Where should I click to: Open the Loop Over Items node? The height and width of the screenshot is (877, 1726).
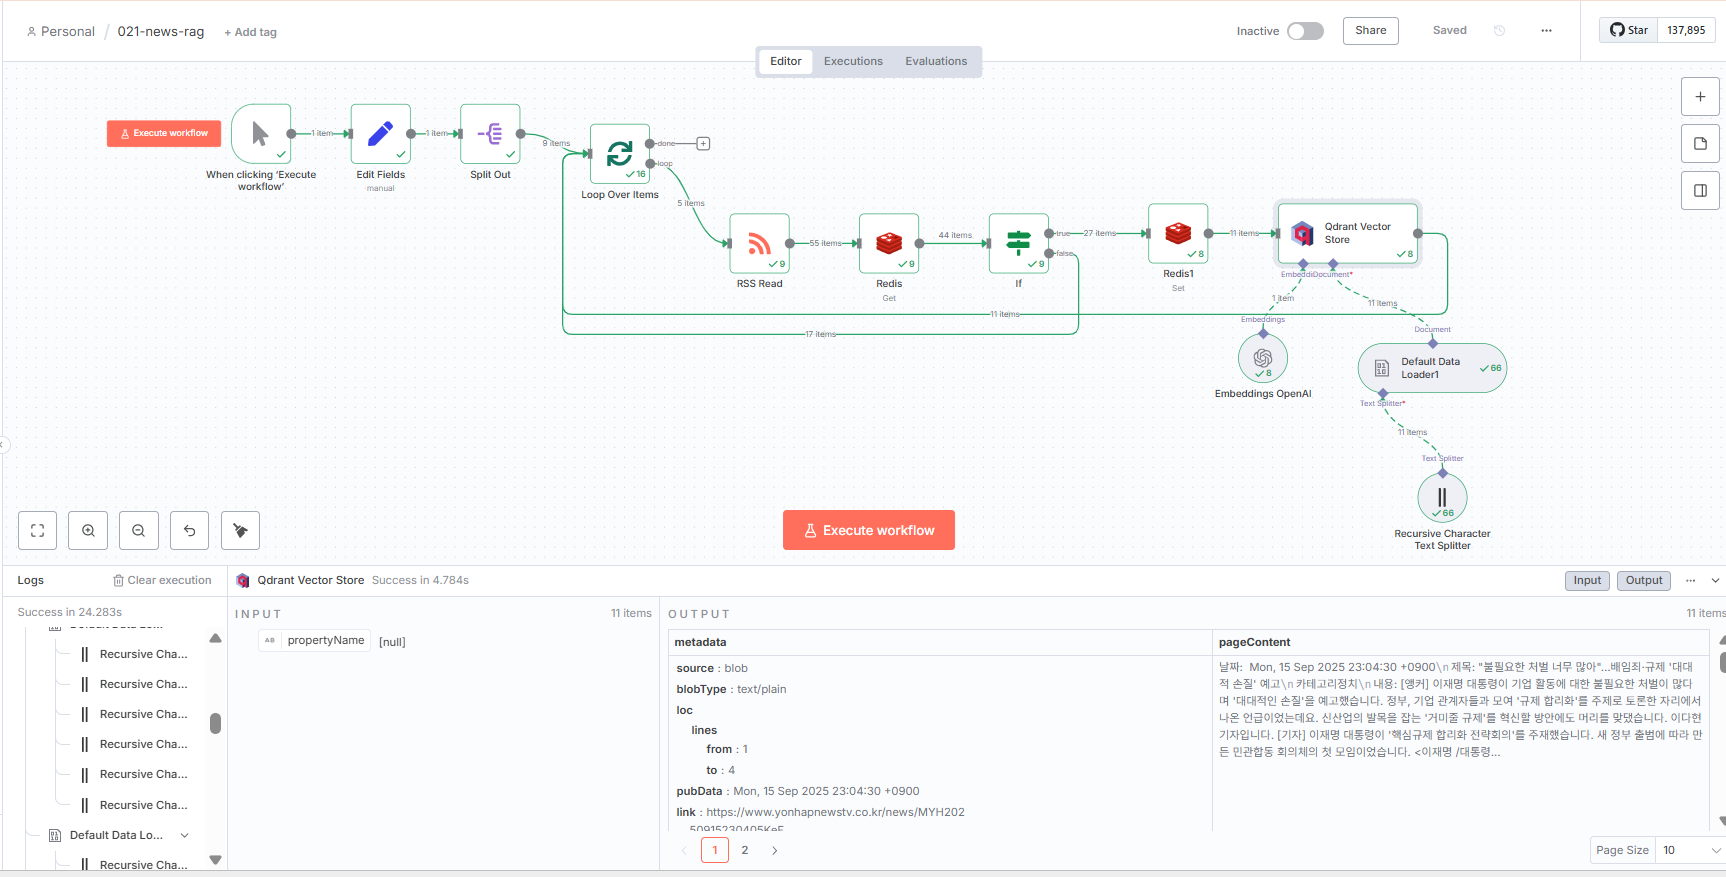(620, 153)
